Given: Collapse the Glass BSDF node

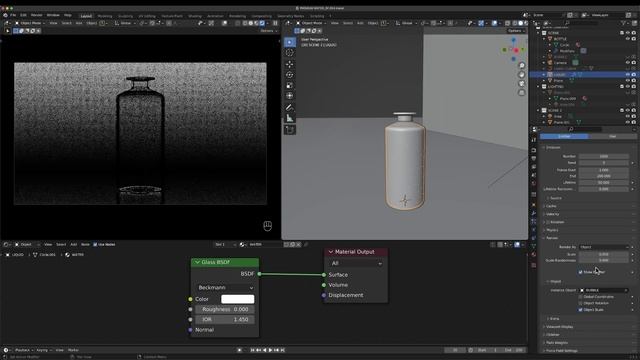Looking at the screenshot, I should 197,262.
